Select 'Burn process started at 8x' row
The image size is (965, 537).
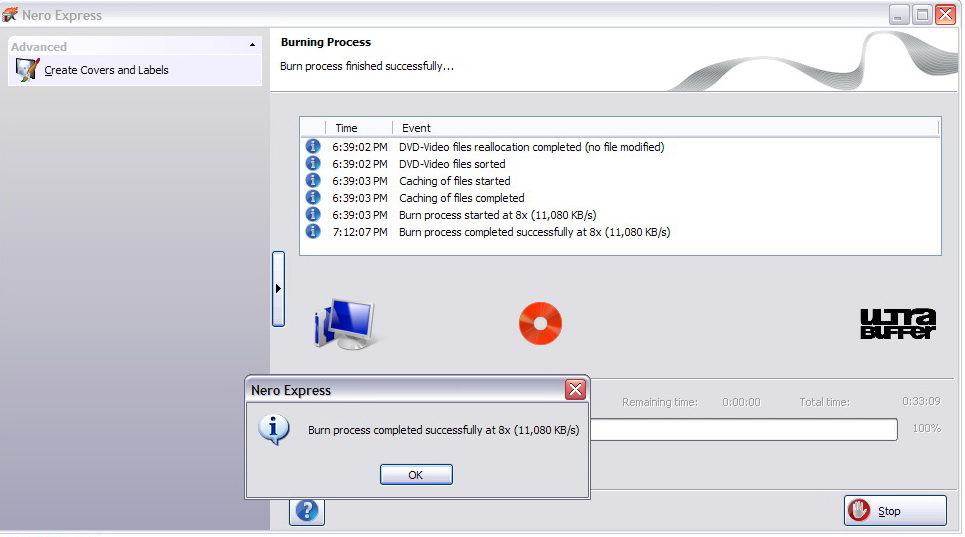[620, 215]
